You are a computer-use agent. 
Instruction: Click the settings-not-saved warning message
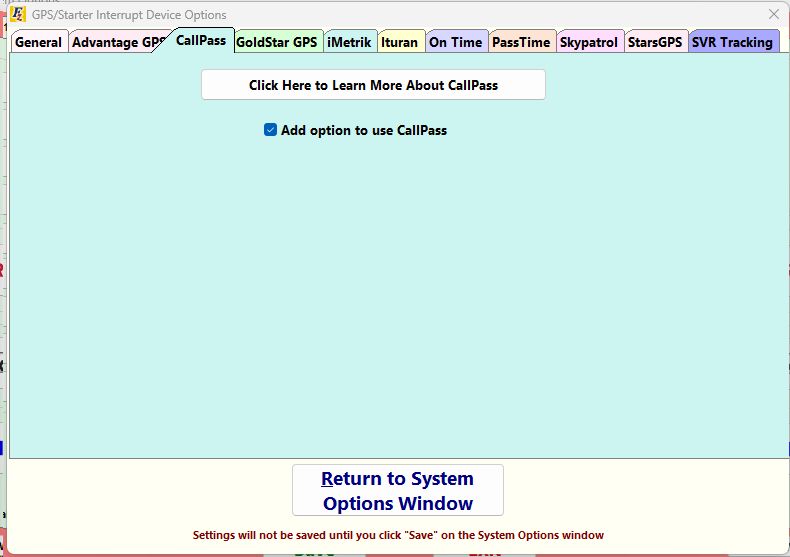[x=398, y=535]
